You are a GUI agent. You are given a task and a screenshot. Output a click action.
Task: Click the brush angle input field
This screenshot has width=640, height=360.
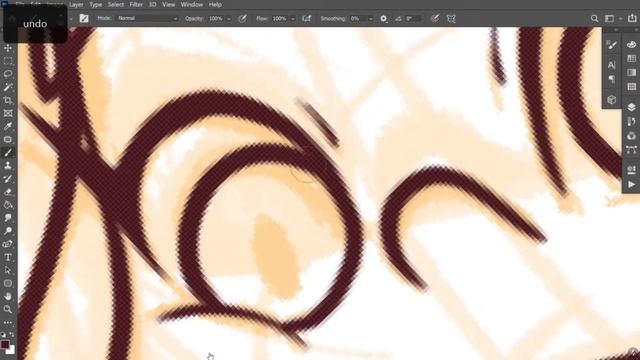pyautogui.click(x=413, y=18)
